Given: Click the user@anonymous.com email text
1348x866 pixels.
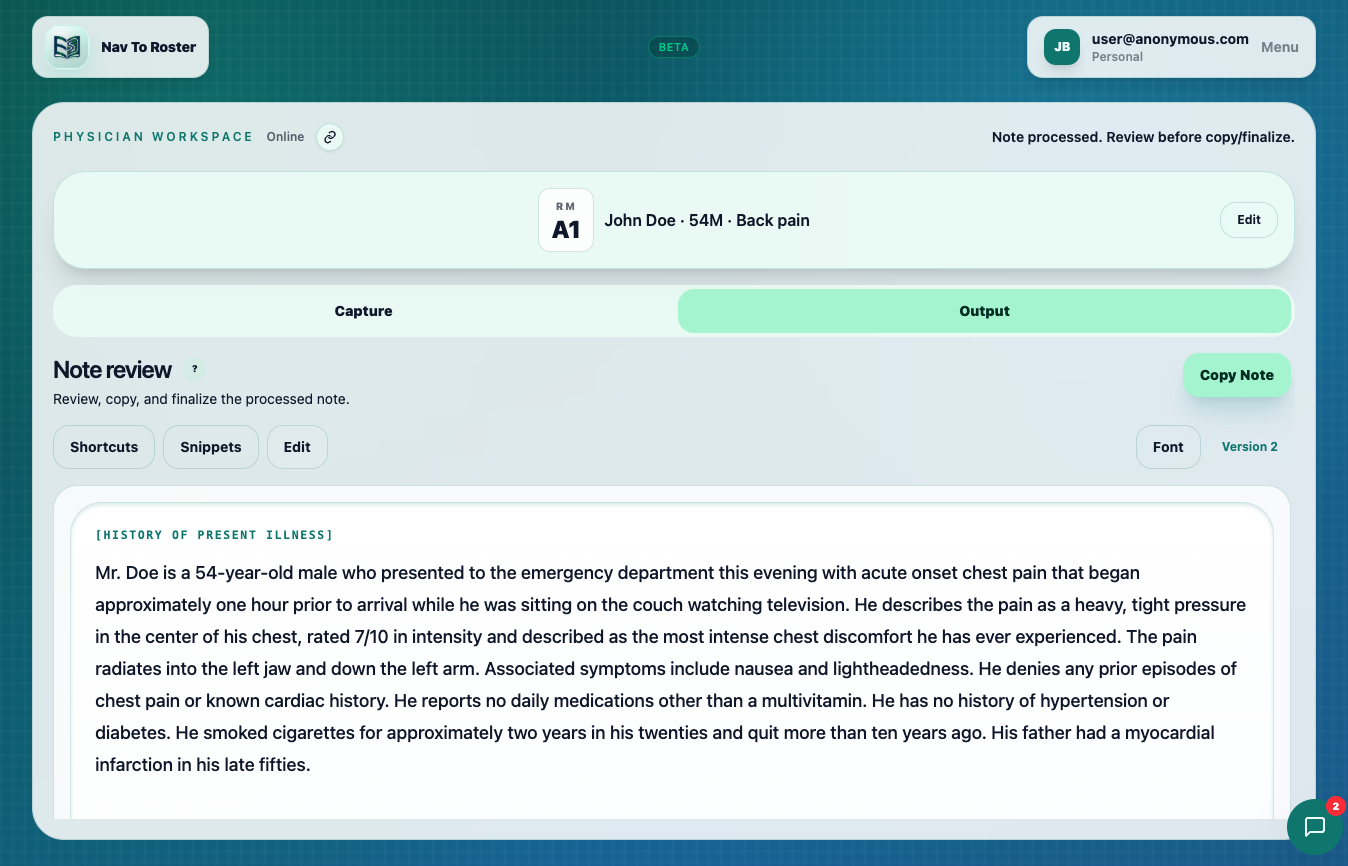Looking at the screenshot, I should [1170, 39].
